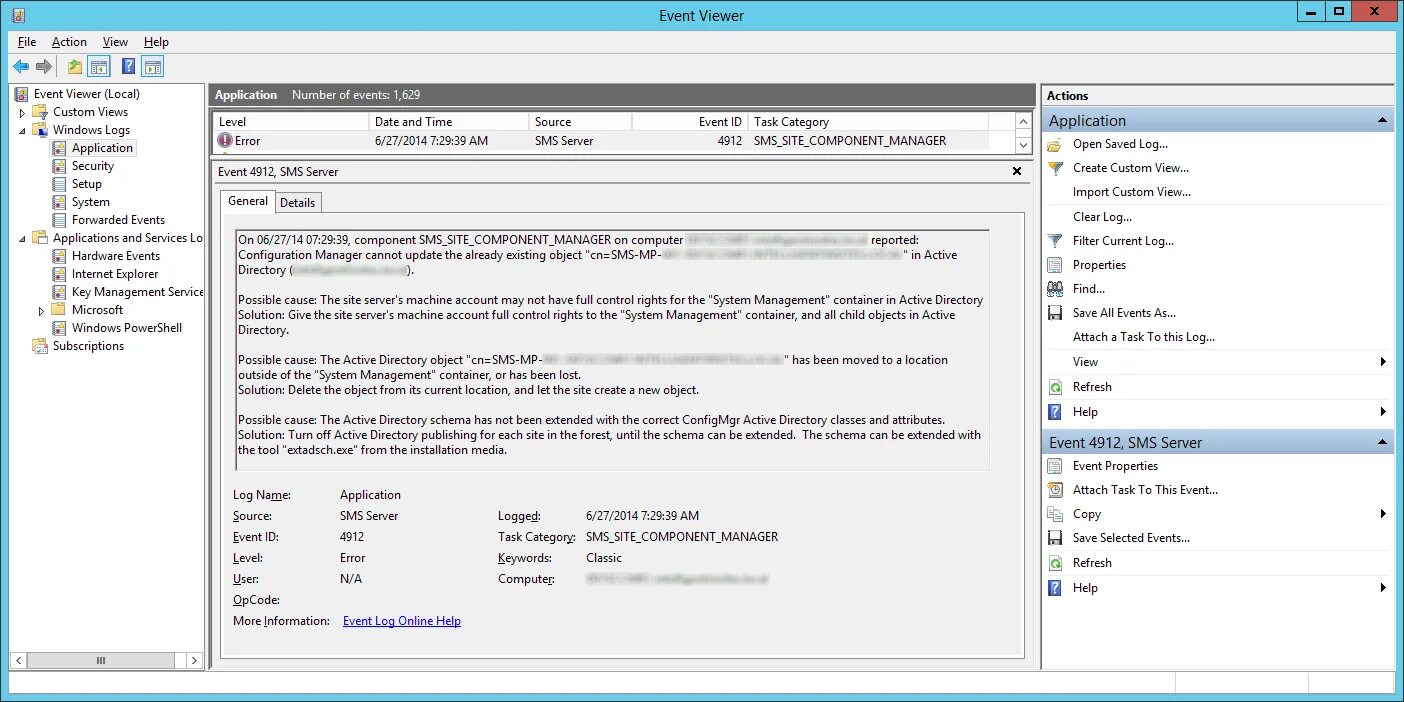The image size is (1404, 702).
Task: Collapse the Event 4912, SMS Server section
Action: tap(1383, 442)
